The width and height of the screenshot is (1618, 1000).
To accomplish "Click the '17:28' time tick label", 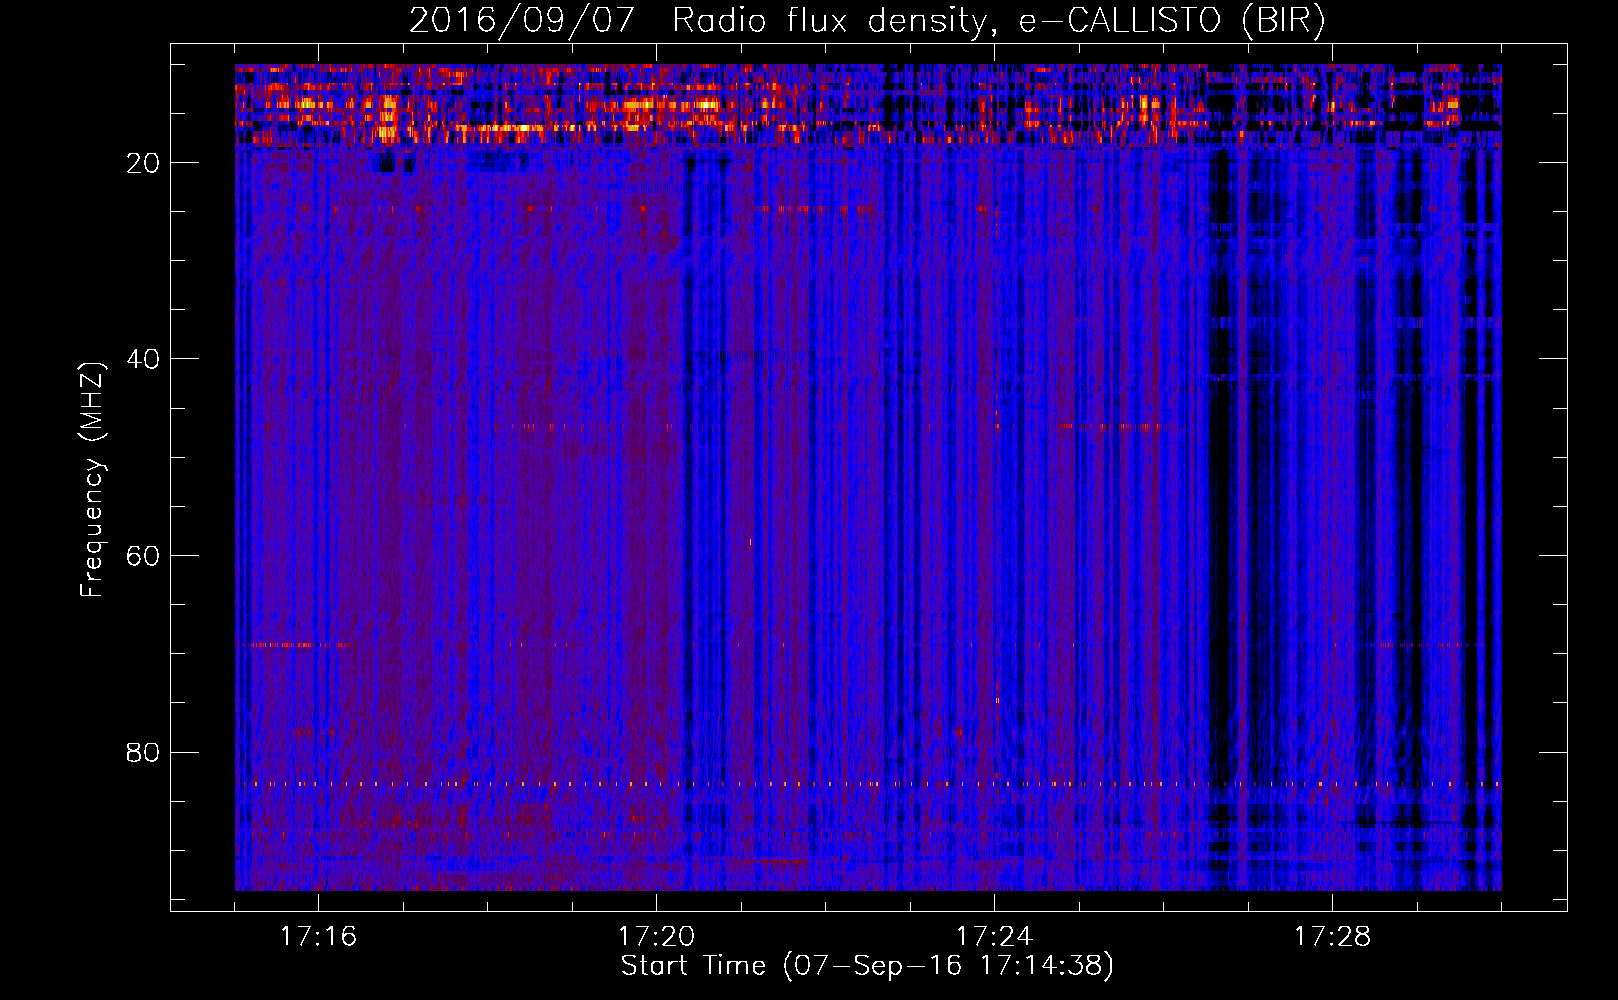I will pyautogui.click(x=1332, y=937).
